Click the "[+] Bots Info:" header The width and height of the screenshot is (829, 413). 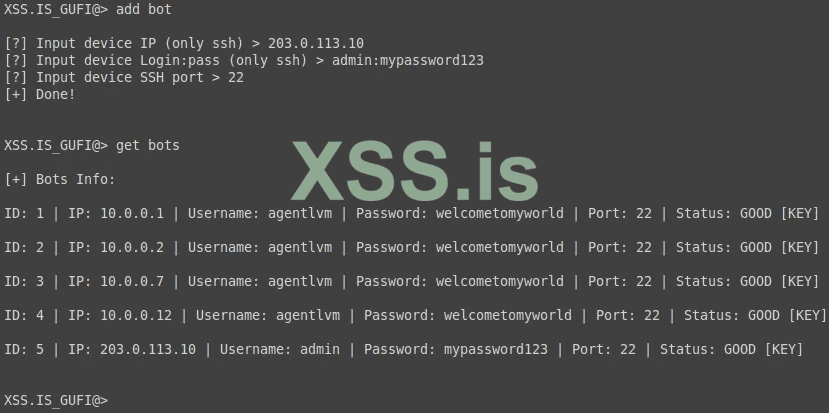(60, 179)
